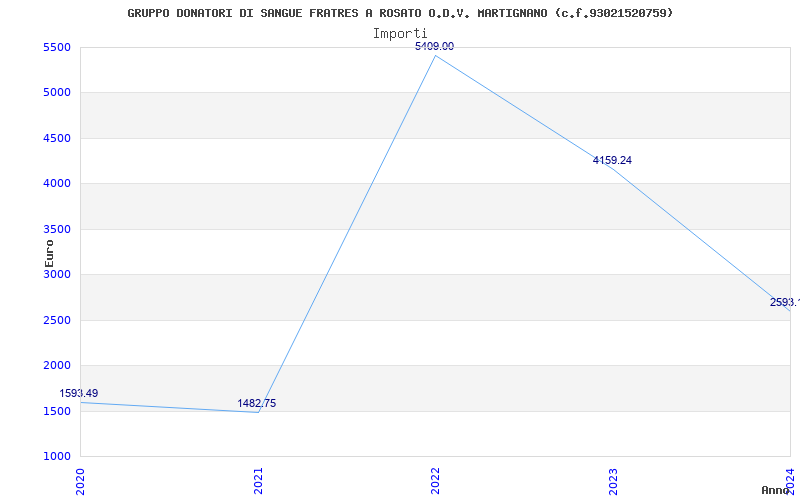Click the 4000 y-axis tick label
Screen dimensions: 800x500
[56, 184]
